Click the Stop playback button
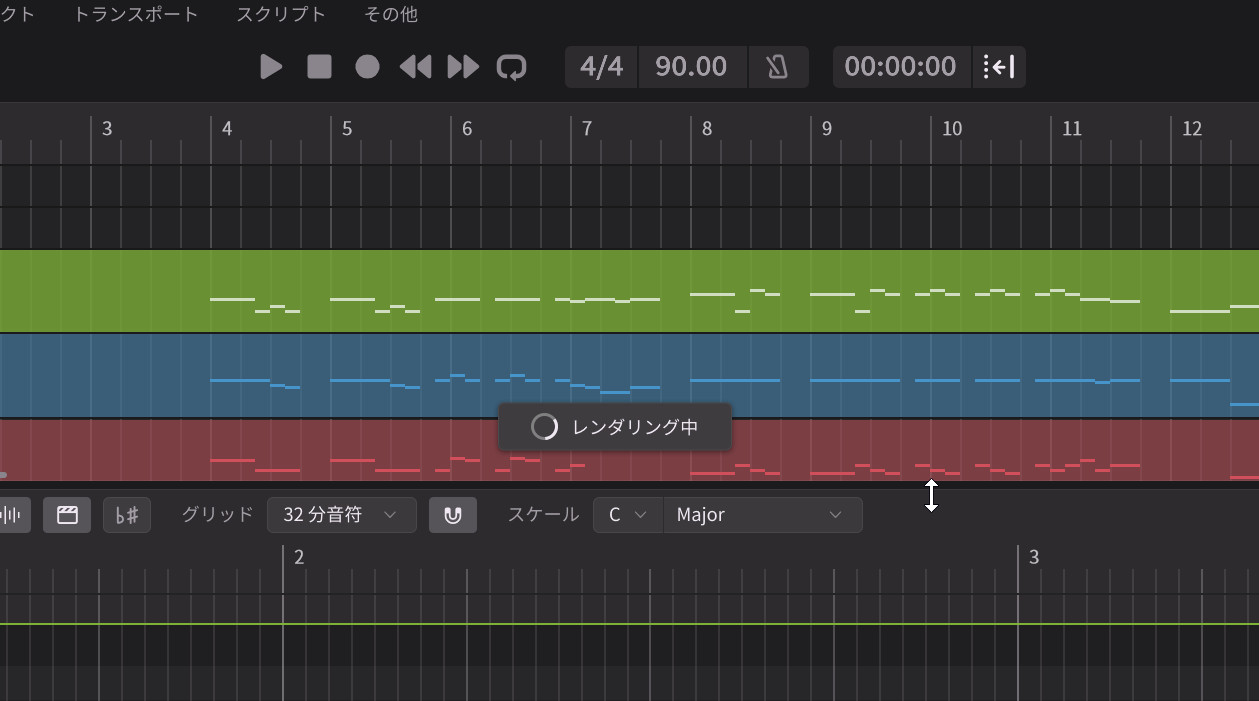This screenshot has height=701, width=1259. [319, 67]
